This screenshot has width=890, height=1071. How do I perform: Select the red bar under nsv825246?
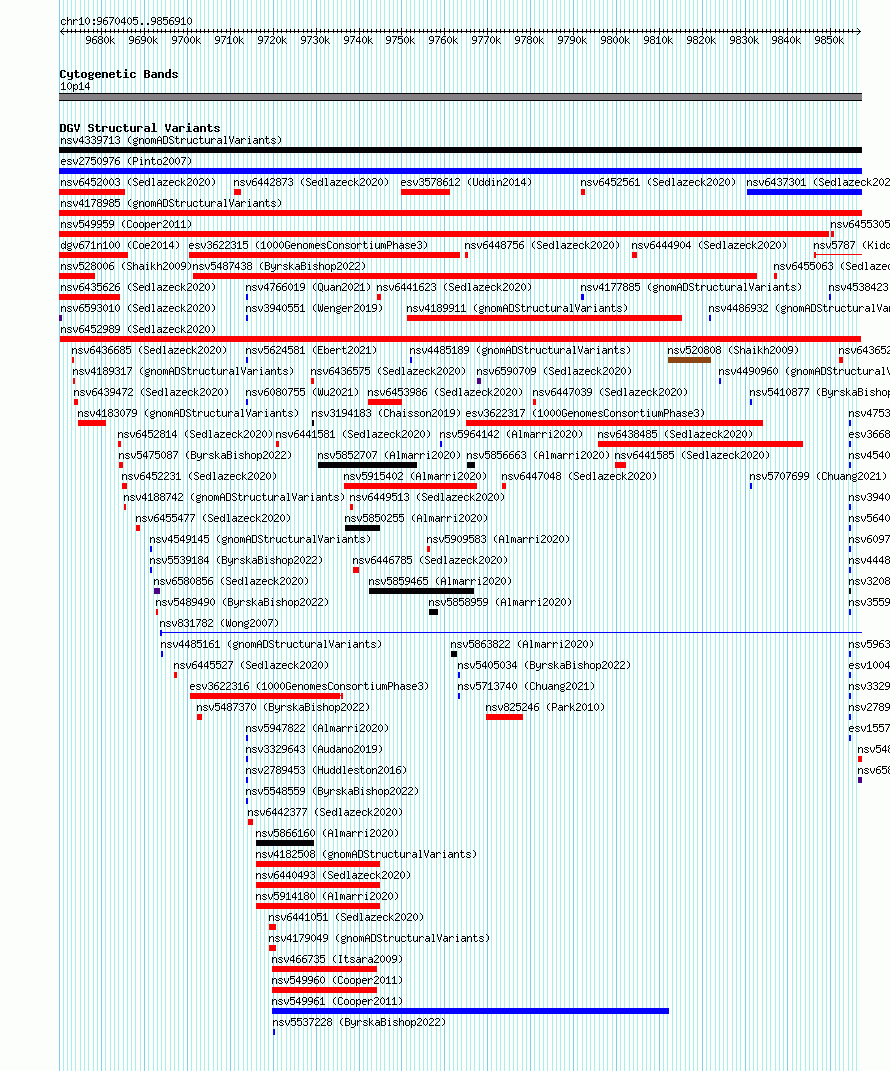point(504,717)
